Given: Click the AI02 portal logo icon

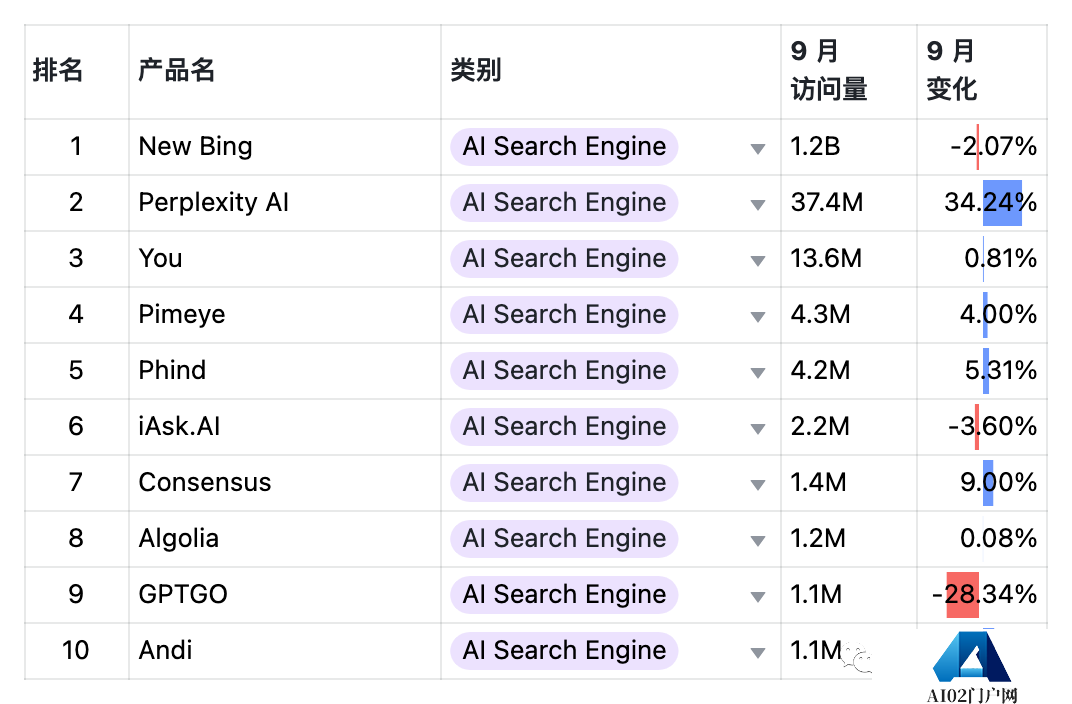Looking at the screenshot, I should click(972, 657).
